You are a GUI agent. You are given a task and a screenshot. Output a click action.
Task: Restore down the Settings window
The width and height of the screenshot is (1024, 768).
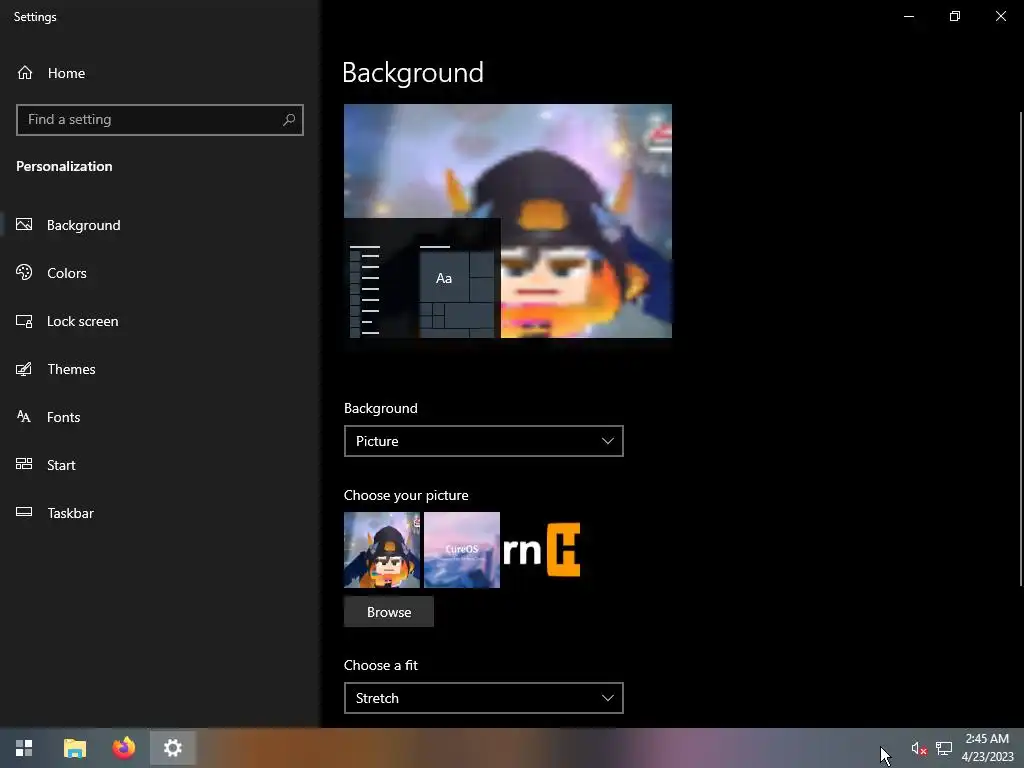coord(955,16)
